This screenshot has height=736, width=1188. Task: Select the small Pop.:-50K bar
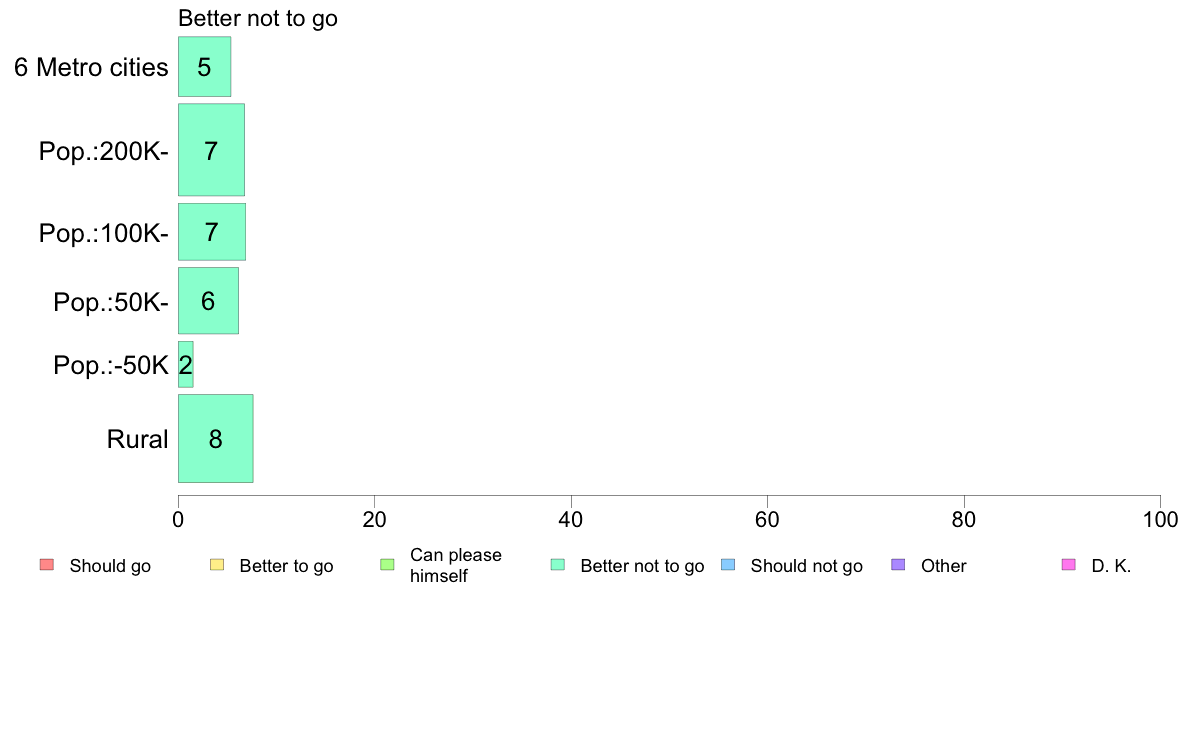coord(185,364)
